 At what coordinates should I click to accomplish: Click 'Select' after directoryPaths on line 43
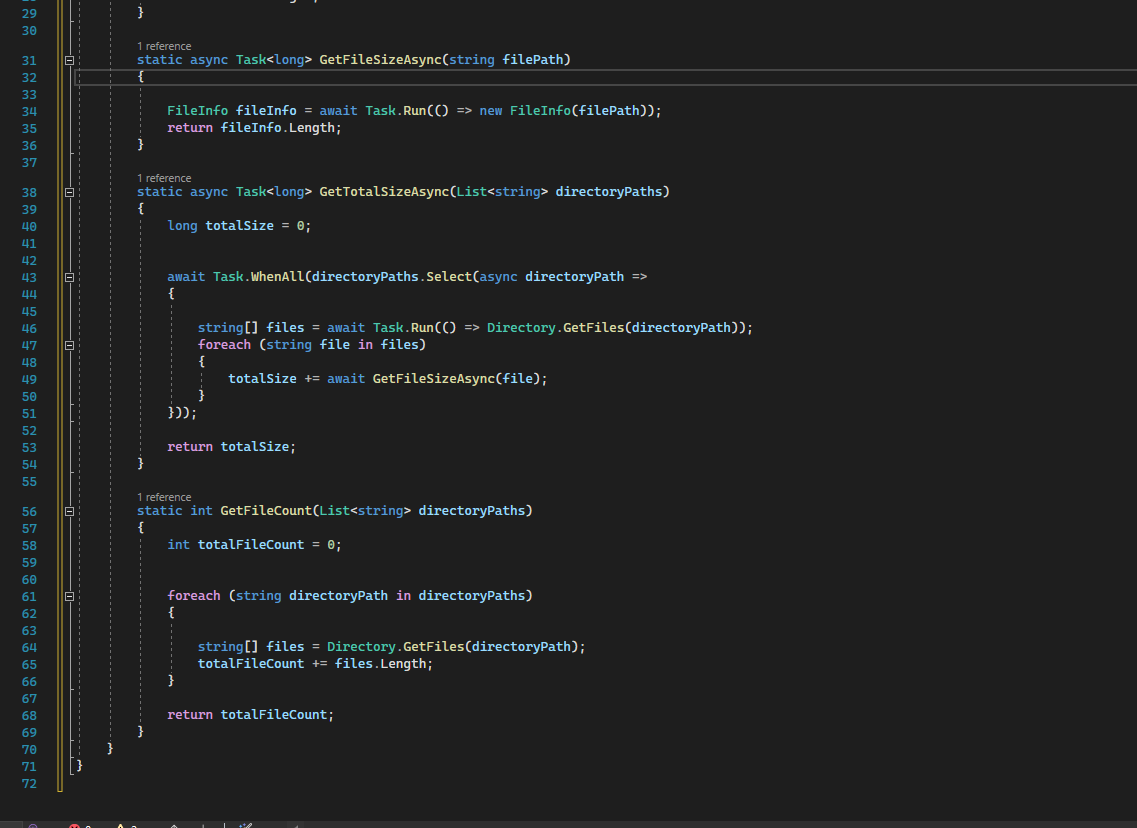click(449, 276)
